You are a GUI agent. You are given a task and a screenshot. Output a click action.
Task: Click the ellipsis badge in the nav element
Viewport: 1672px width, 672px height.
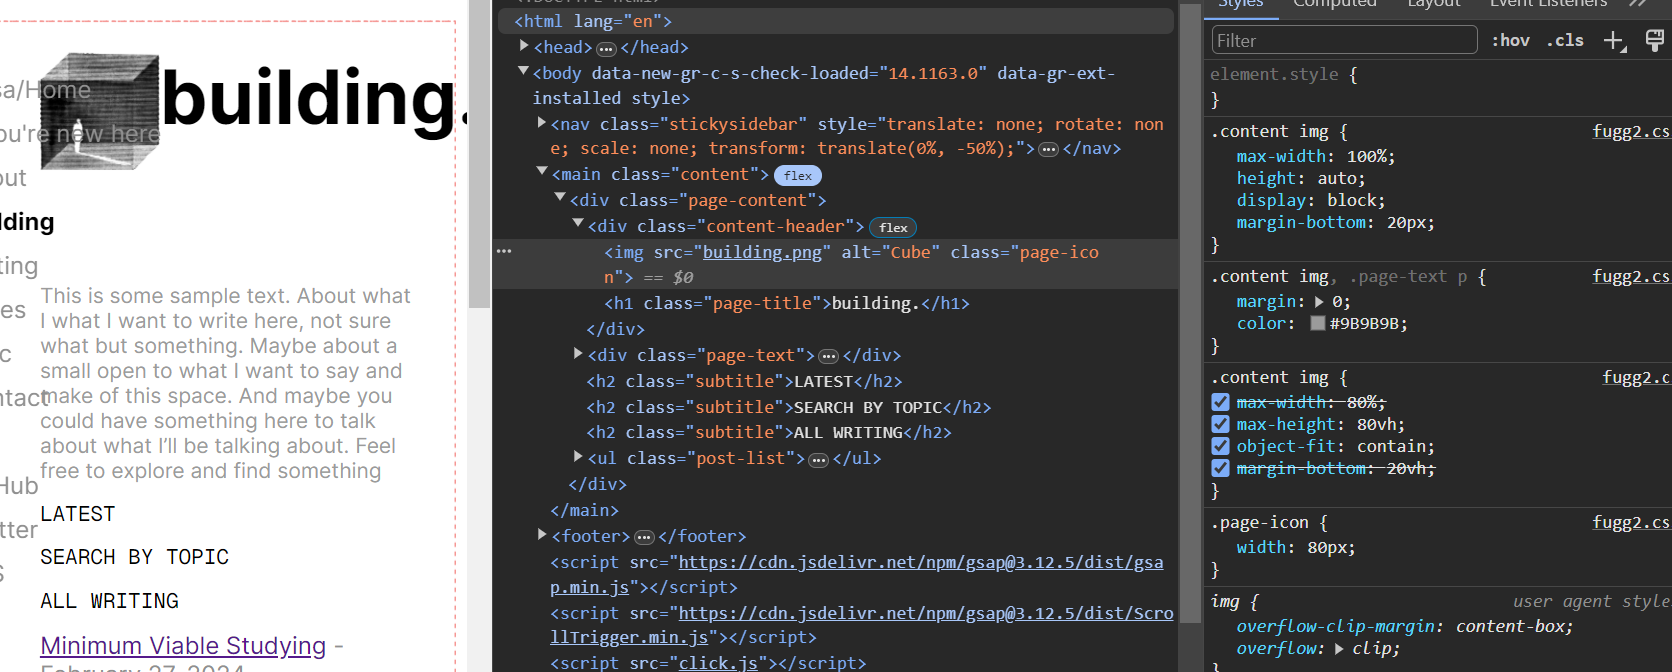click(1048, 149)
